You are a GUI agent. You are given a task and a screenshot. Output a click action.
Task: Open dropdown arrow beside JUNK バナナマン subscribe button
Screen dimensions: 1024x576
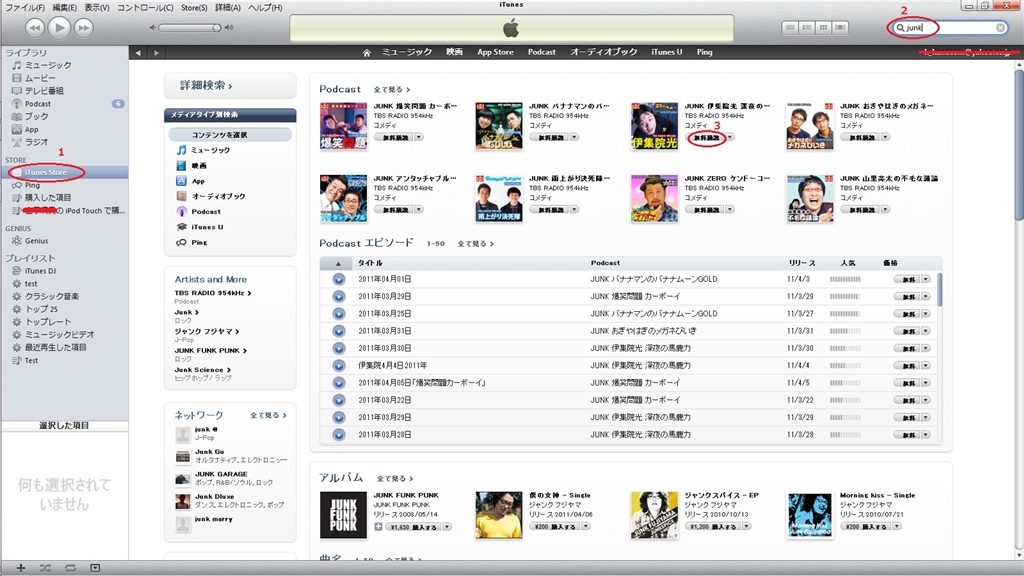click(x=575, y=137)
